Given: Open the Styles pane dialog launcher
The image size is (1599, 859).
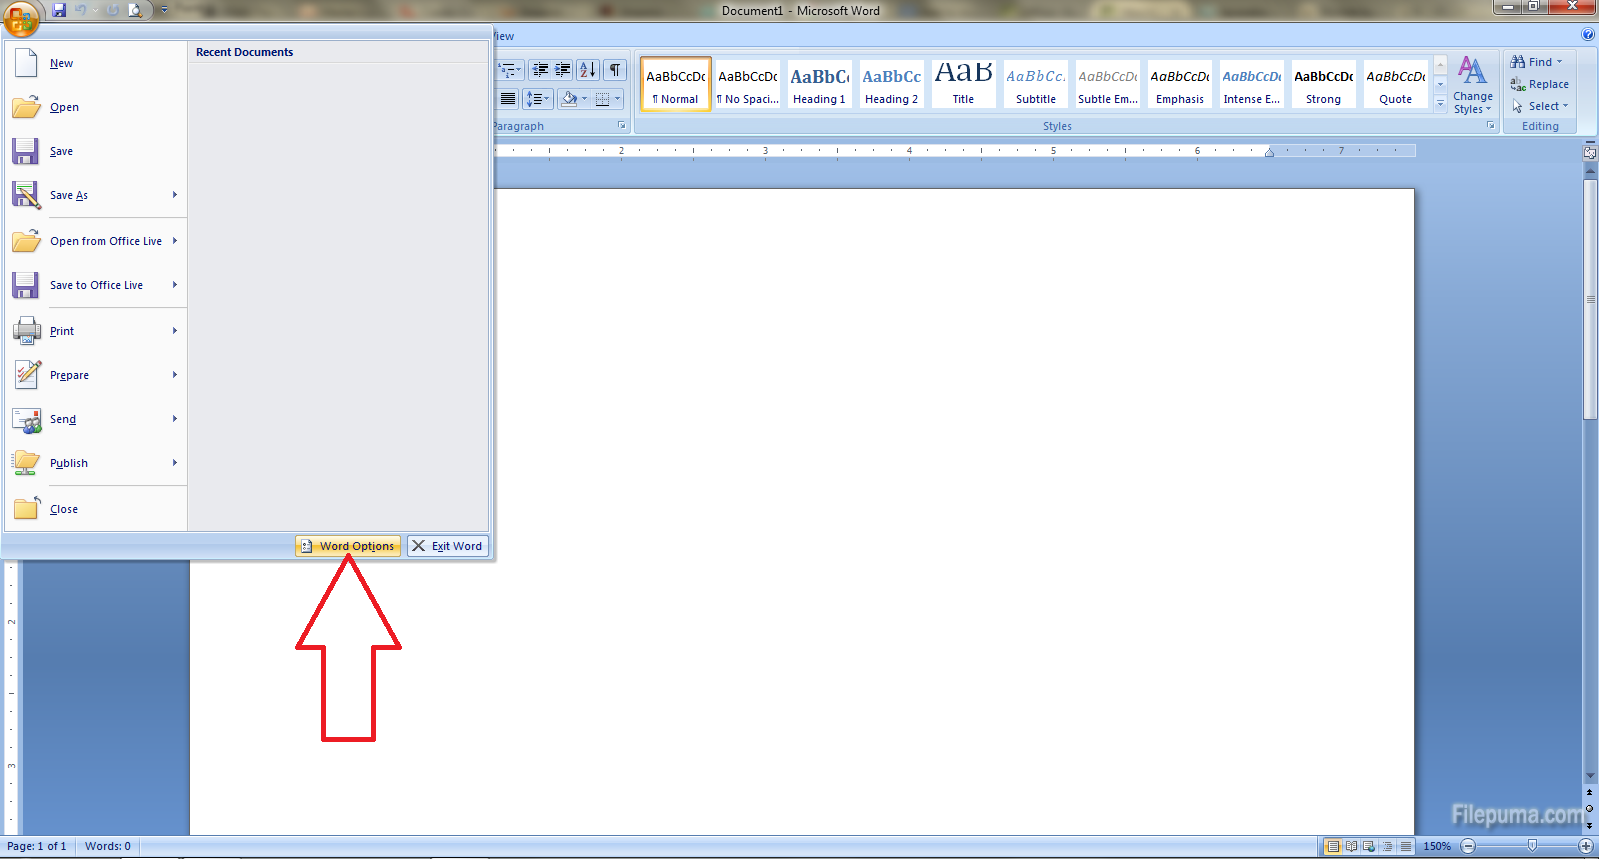Looking at the screenshot, I should [x=1491, y=126].
